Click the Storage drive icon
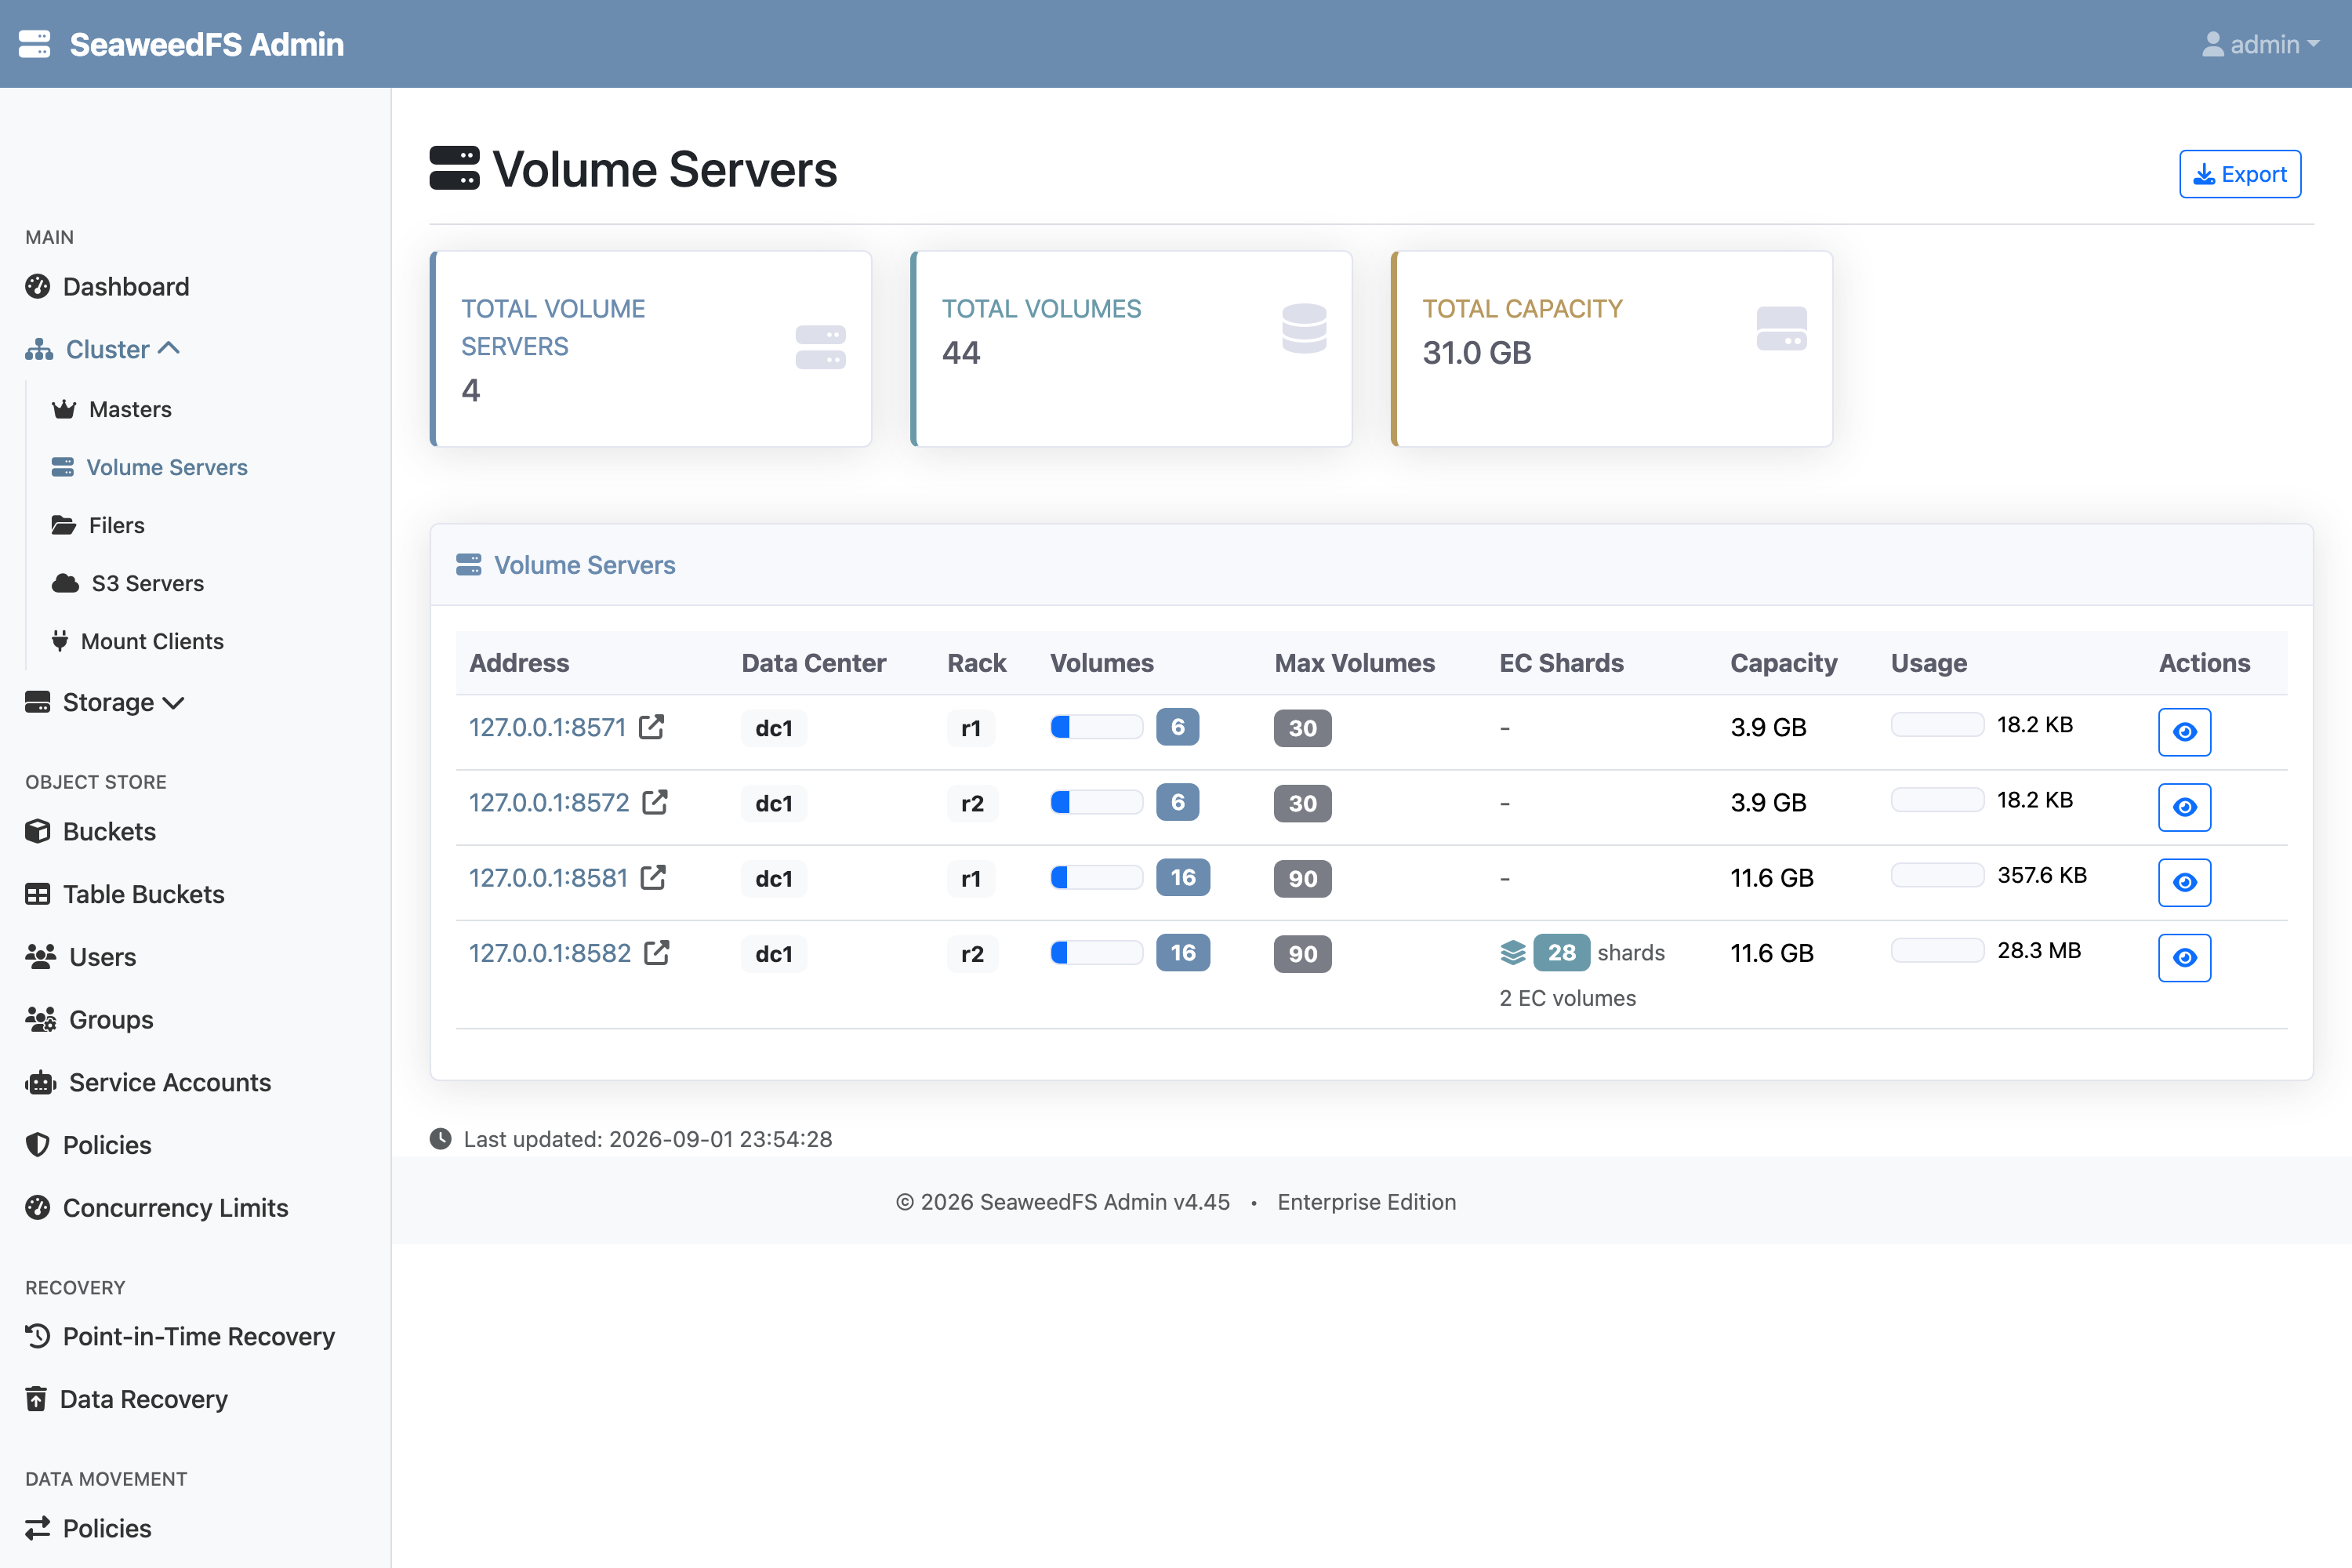The height and width of the screenshot is (1568, 2352). 38,702
